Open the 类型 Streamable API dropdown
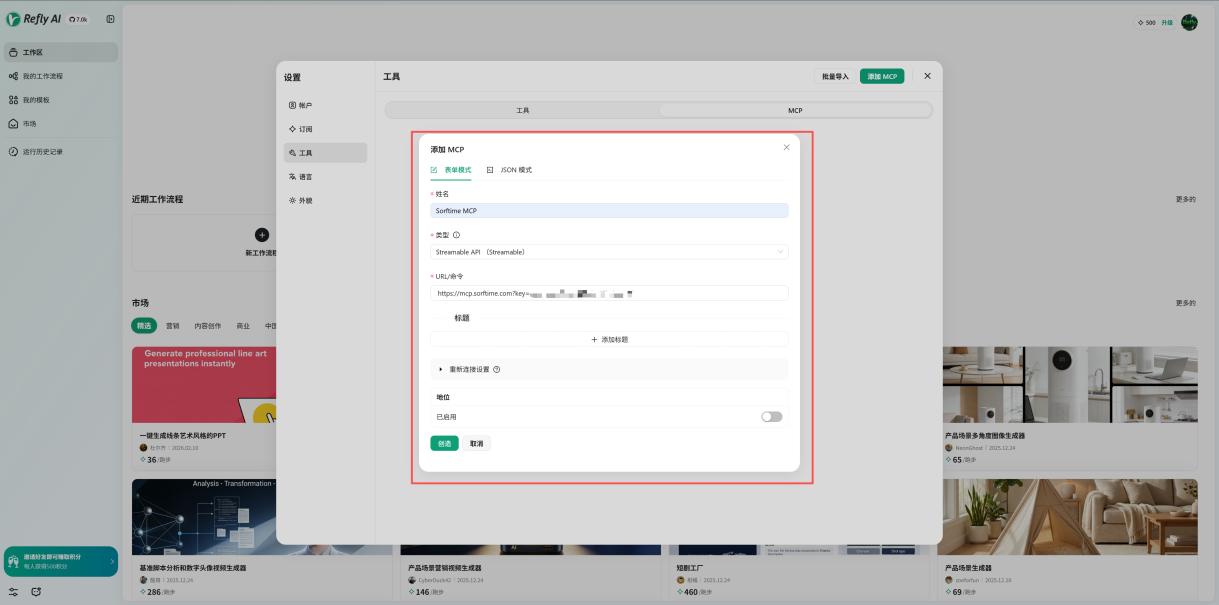Screen dimensions: 1219x605 pyautogui.click(x=609, y=252)
